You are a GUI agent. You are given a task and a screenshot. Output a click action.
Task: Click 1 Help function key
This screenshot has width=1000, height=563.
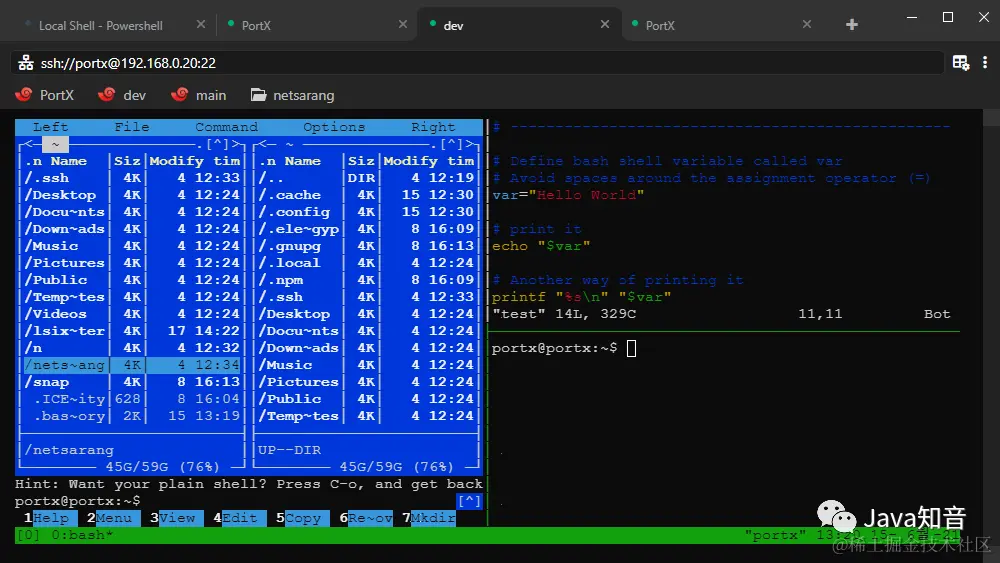coord(50,518)
